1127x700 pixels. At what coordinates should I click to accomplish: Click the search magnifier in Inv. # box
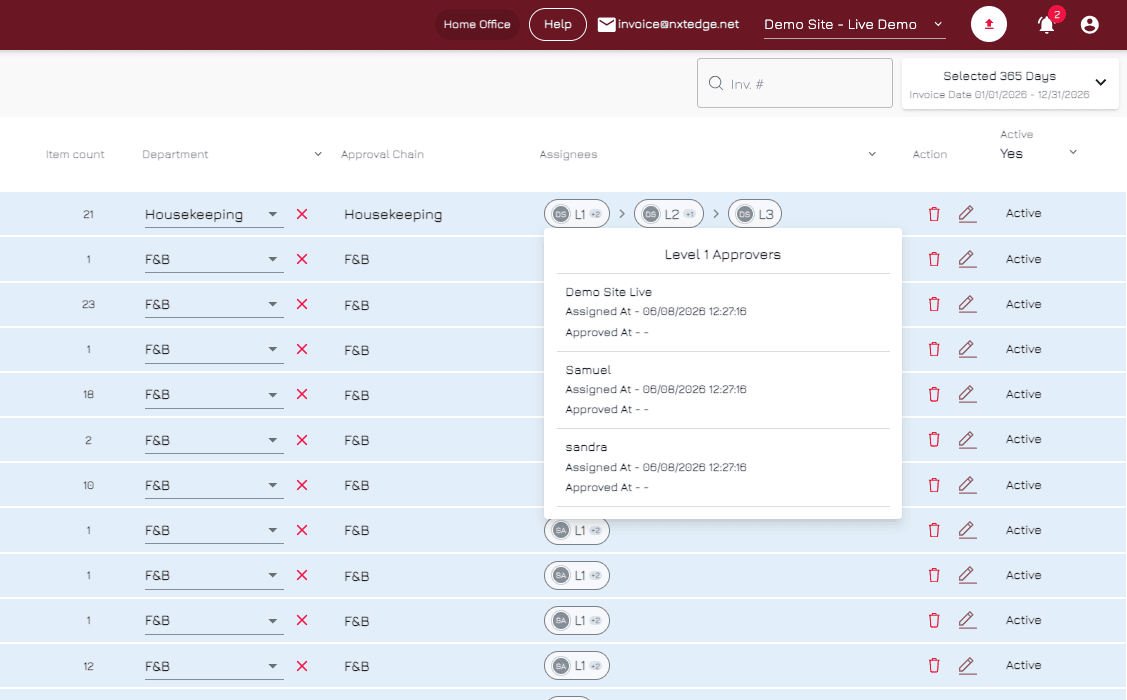point(716,83)
